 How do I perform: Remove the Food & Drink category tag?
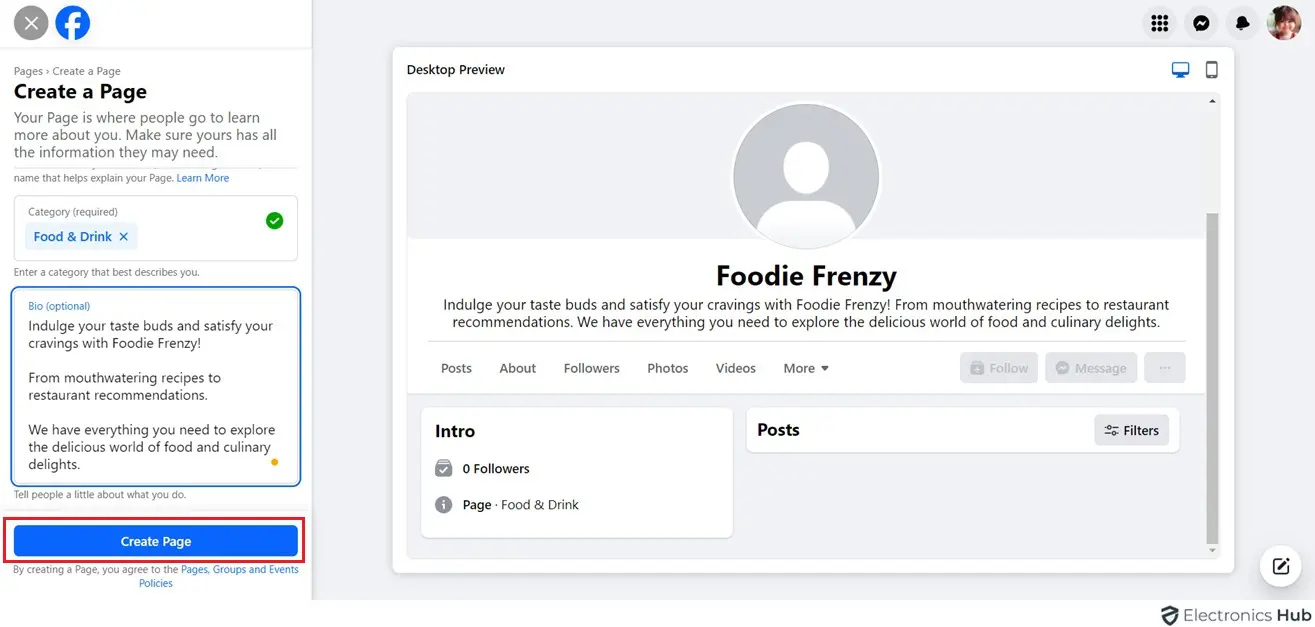pos(124,237)
